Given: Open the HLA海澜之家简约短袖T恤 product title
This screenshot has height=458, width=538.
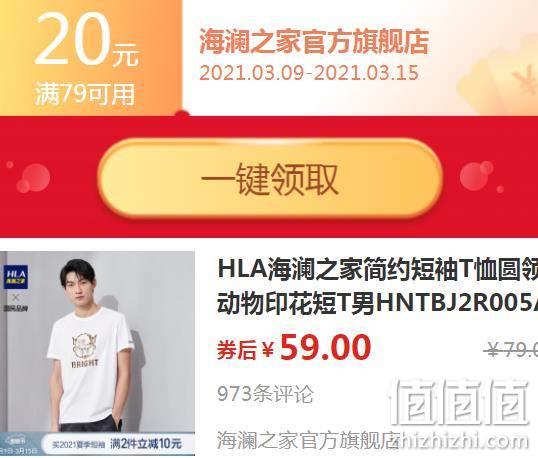Looking at the screenshot, I should (377, 287).
